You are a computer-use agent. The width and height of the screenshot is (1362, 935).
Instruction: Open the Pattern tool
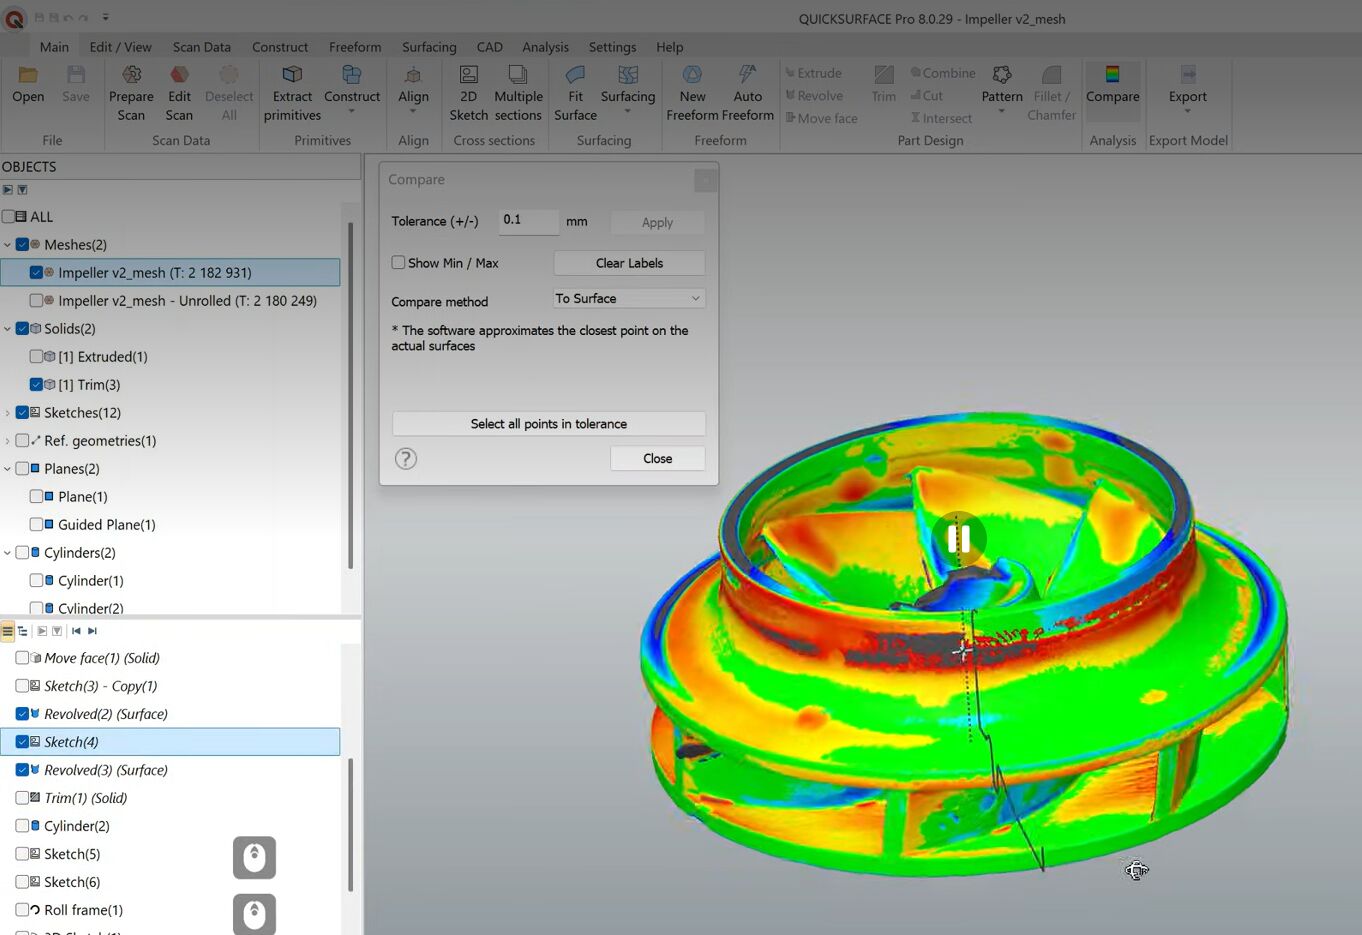point(1002,90)
